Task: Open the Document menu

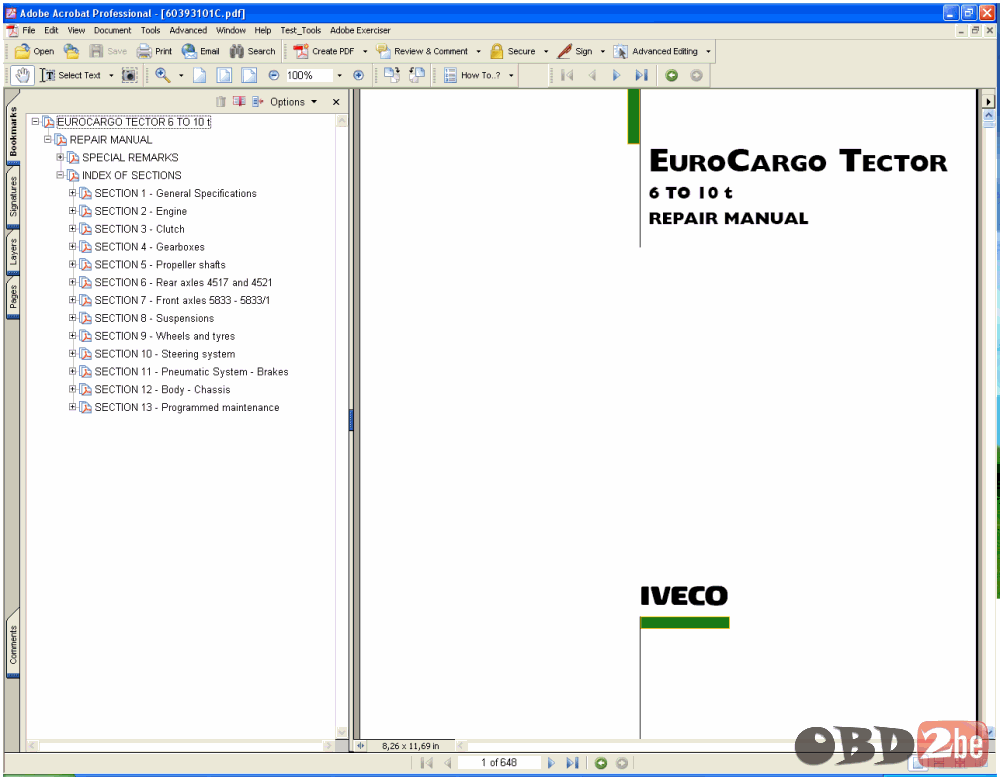Action: click(x=112, y=30)
